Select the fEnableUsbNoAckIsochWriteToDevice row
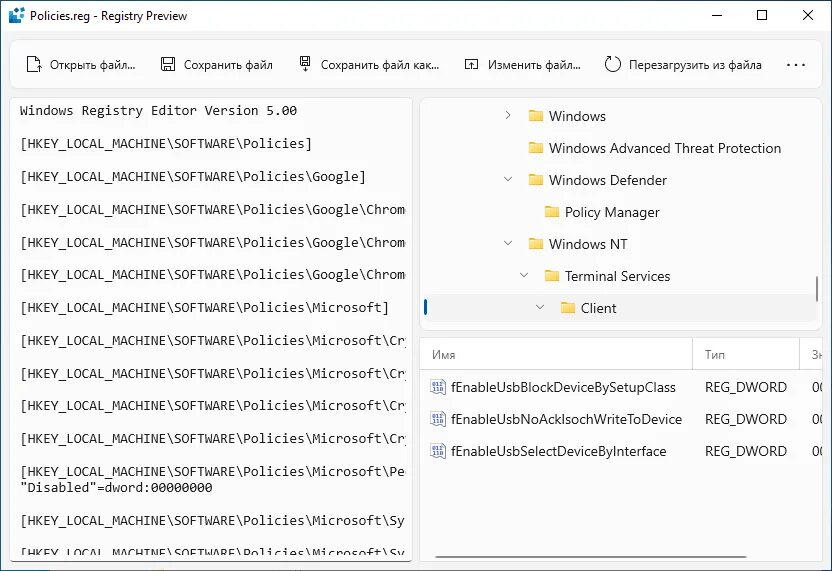Screen dimensions: 832x571 [x=566, y=419]
